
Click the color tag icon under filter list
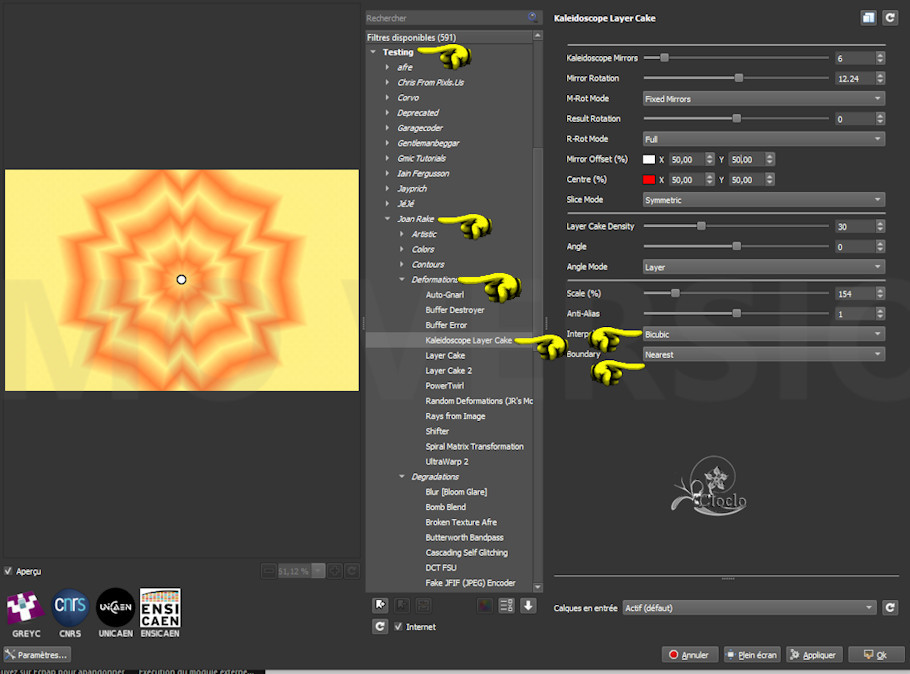pos(485,605)
